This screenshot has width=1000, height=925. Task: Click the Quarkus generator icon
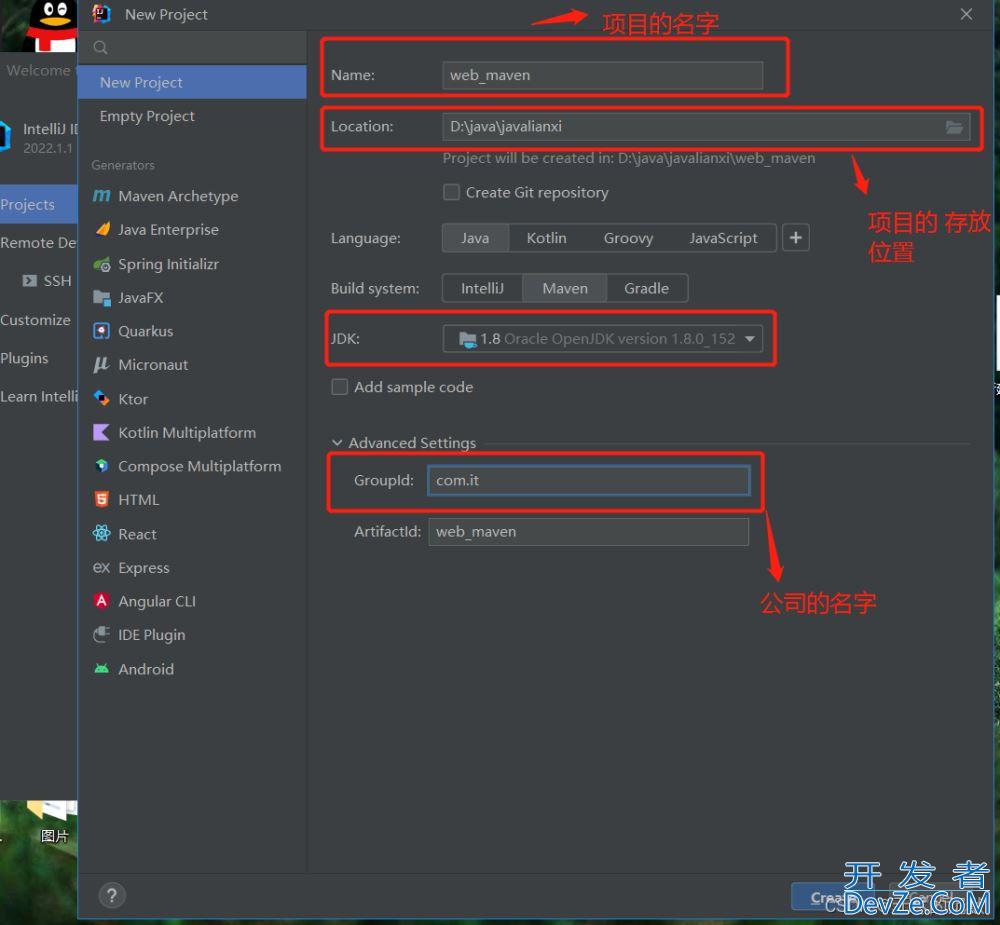[x=101, y=331]
